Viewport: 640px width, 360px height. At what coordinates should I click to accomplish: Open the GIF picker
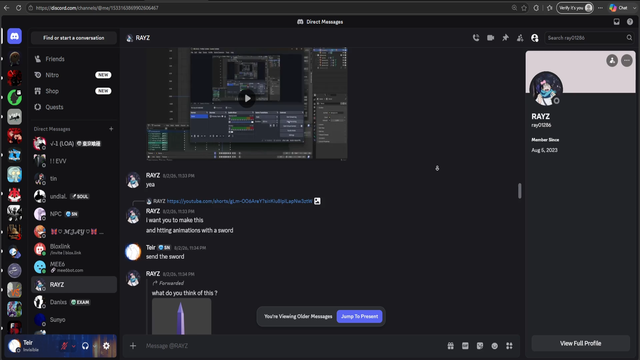tap(465, 346)
